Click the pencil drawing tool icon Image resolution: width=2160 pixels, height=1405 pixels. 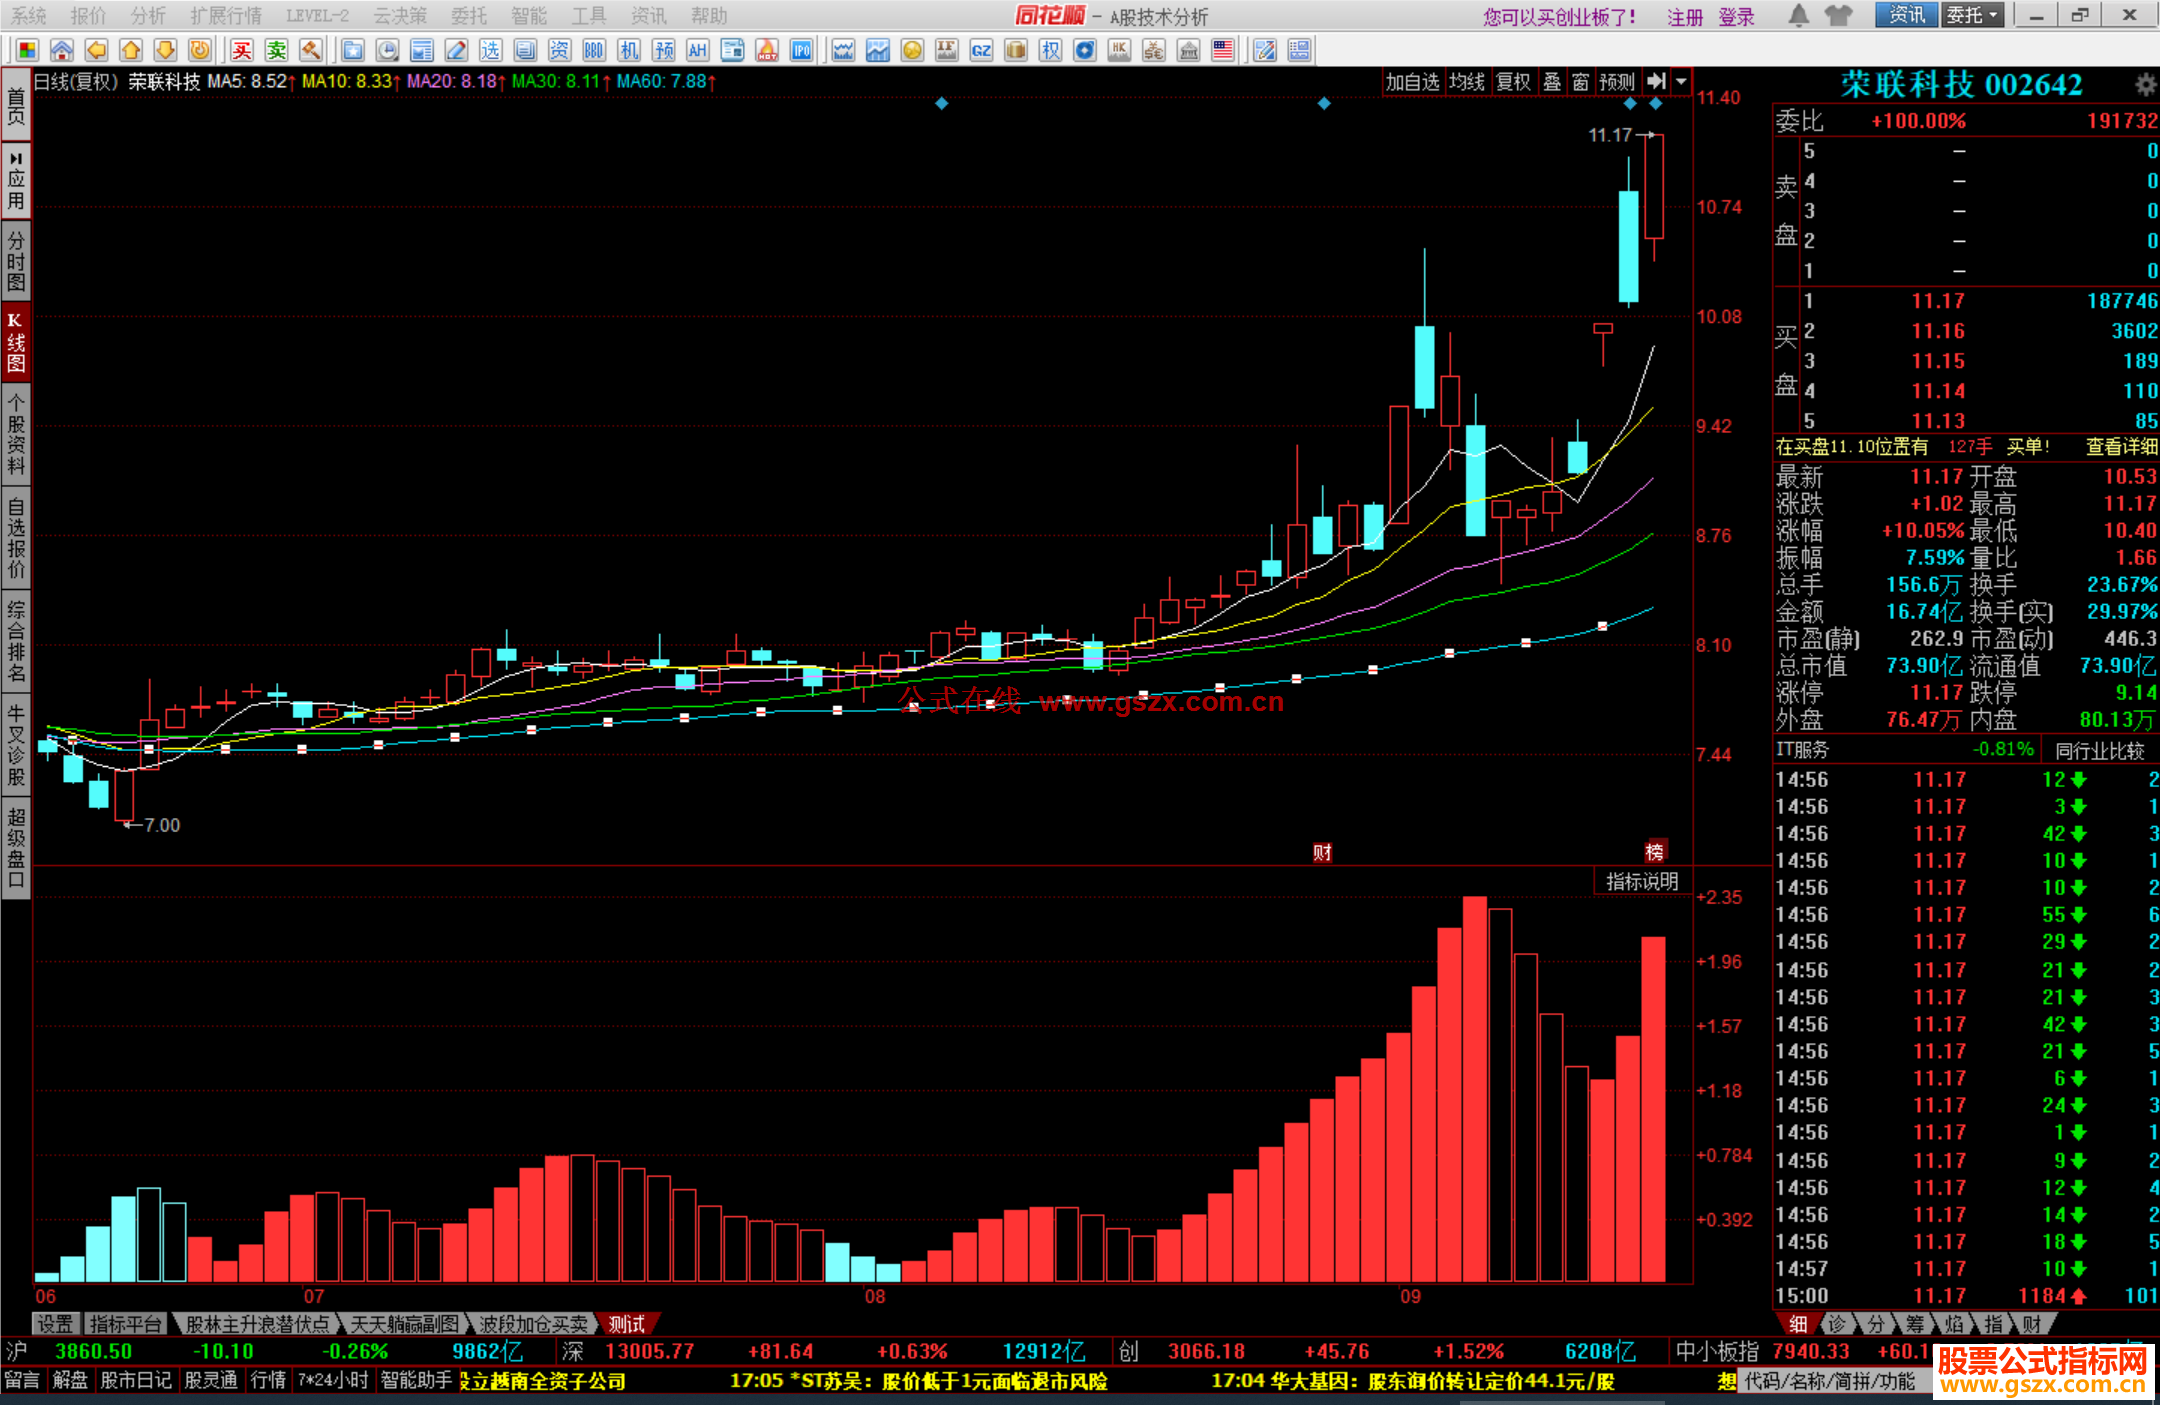click(456, 50)
